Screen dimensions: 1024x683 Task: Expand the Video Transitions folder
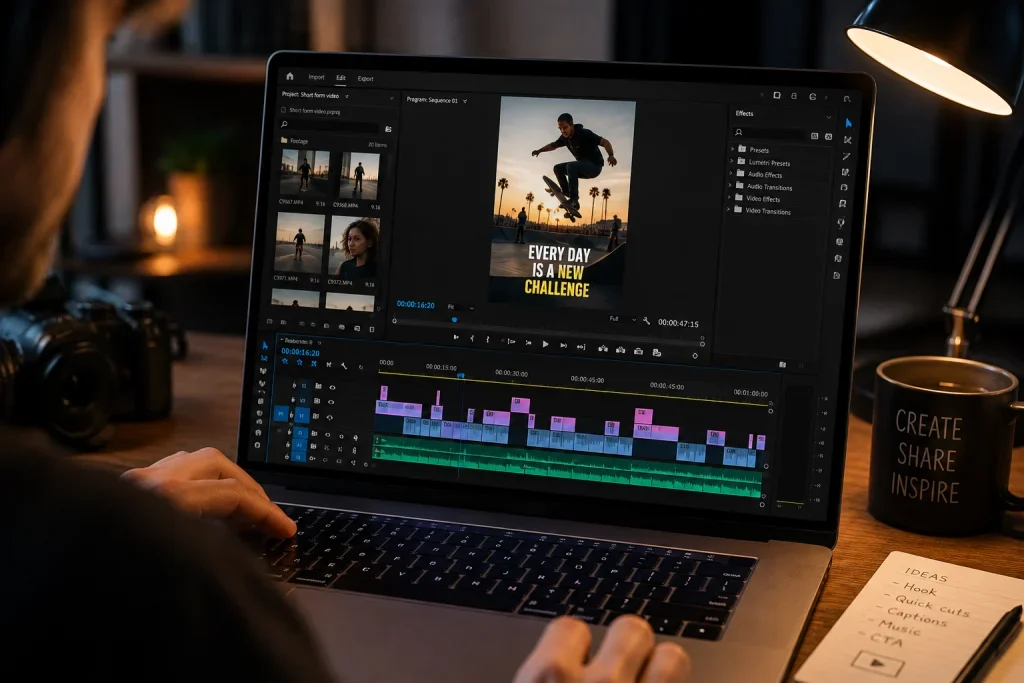(x=728, y=210)
